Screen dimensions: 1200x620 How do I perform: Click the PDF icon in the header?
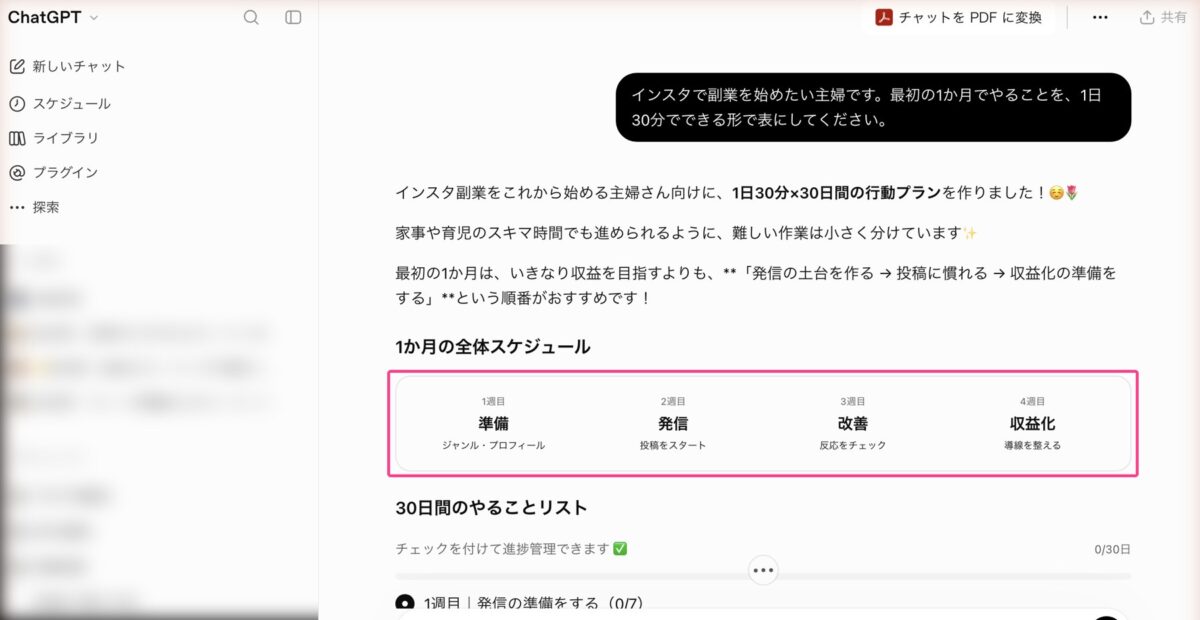coord(883,17)
